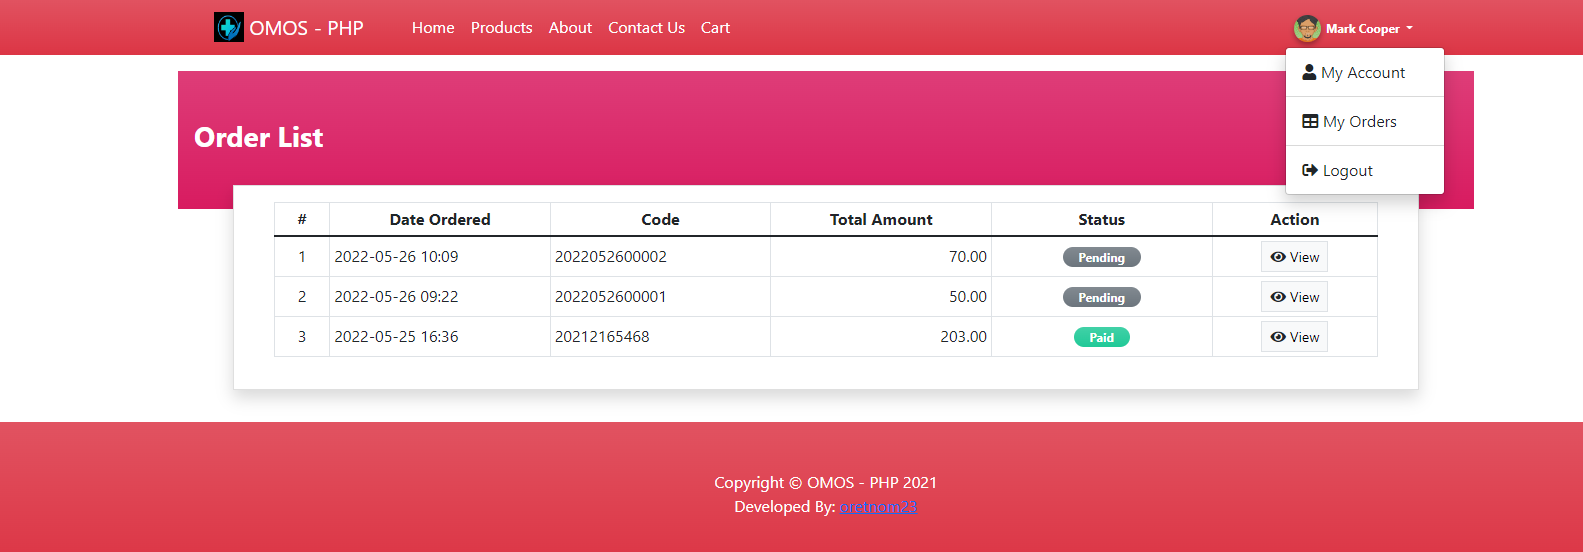Choose Logout from the user menu
The width and height of the screenshot is (1583, 552).
pyautogui.click(x=1364, y=170)
